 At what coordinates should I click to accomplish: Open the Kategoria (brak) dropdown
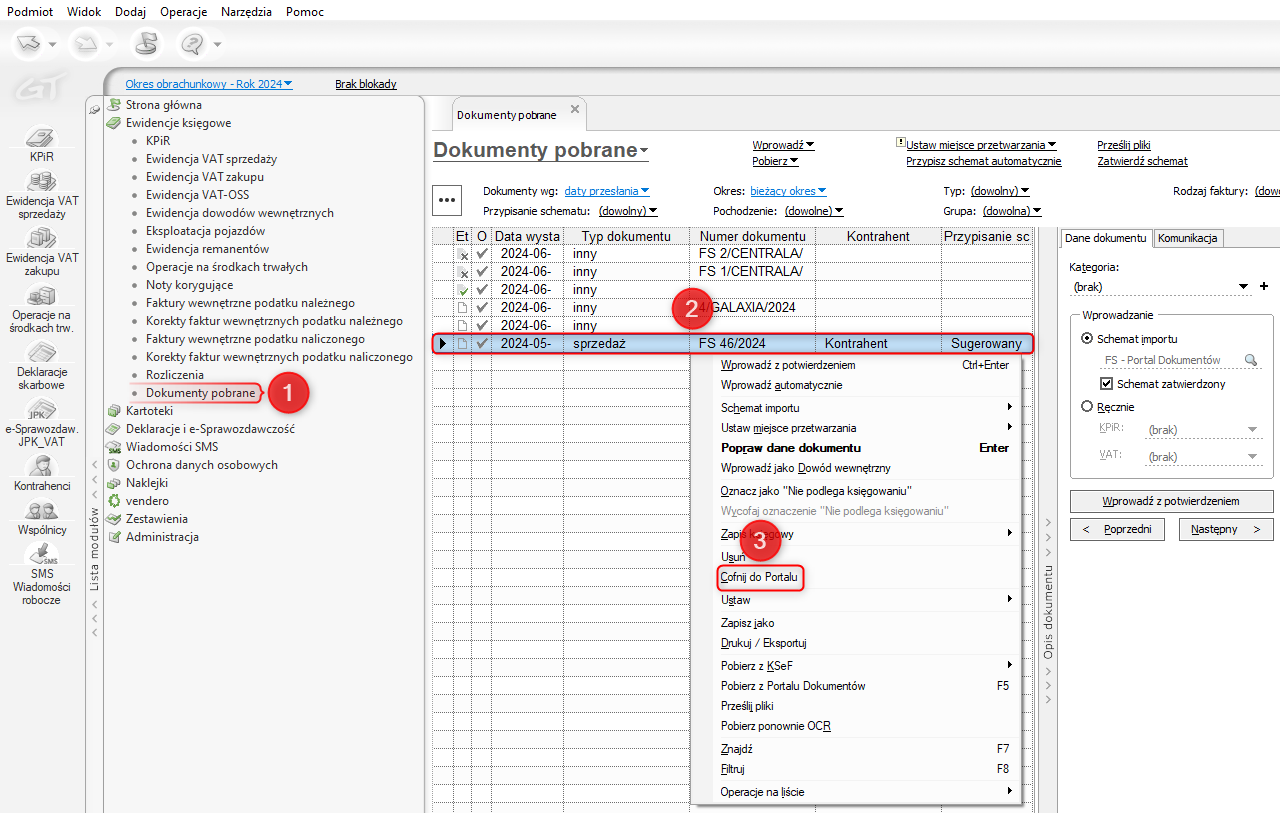(1244, 287)
